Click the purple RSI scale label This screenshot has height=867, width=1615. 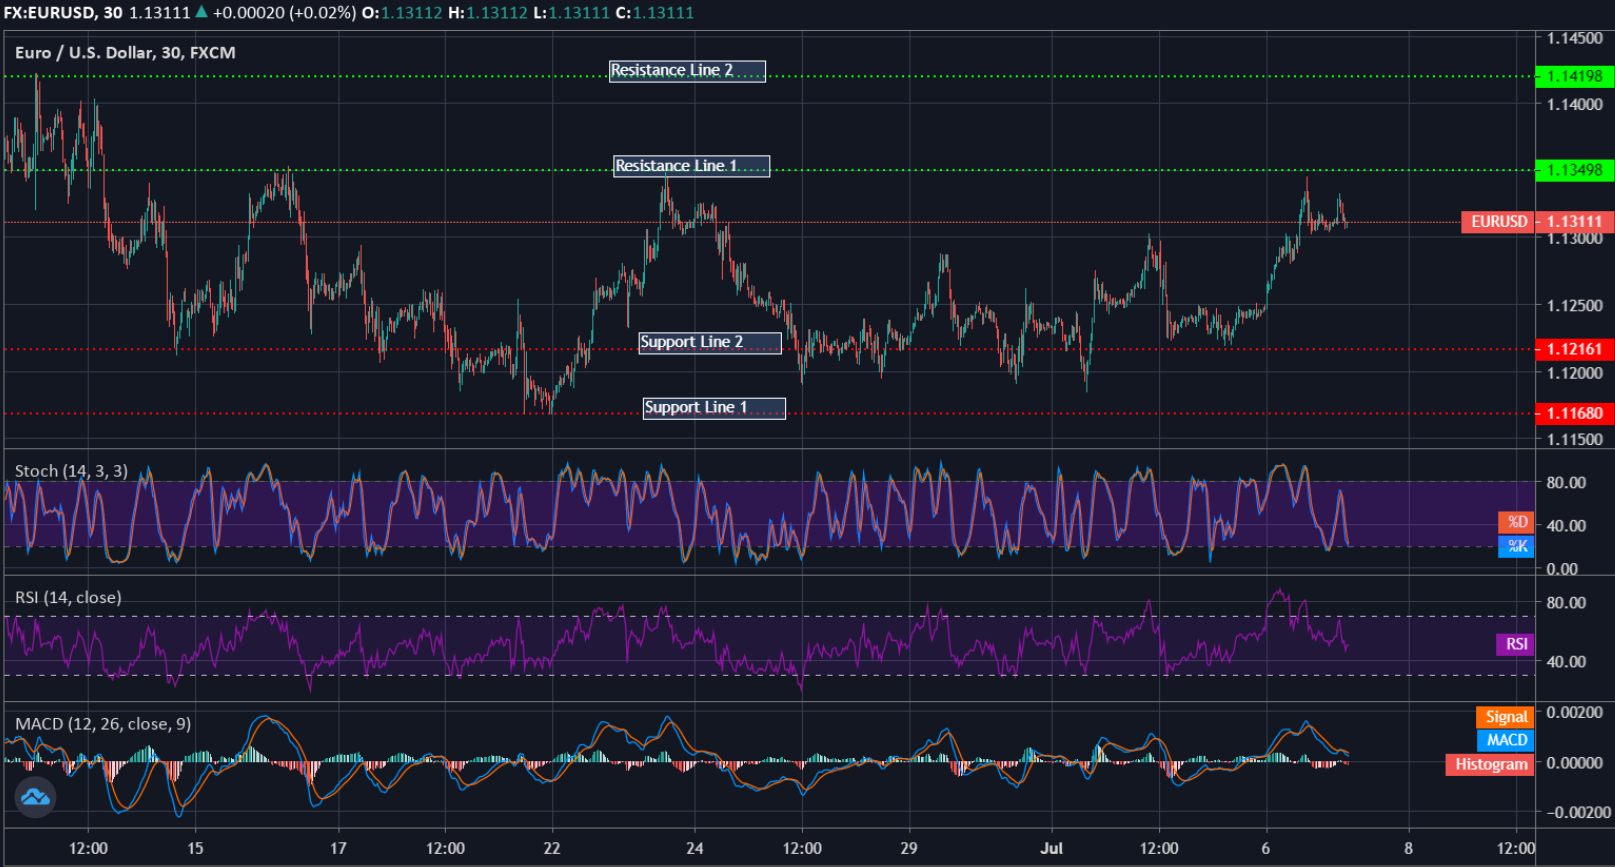click(1515, 644)
